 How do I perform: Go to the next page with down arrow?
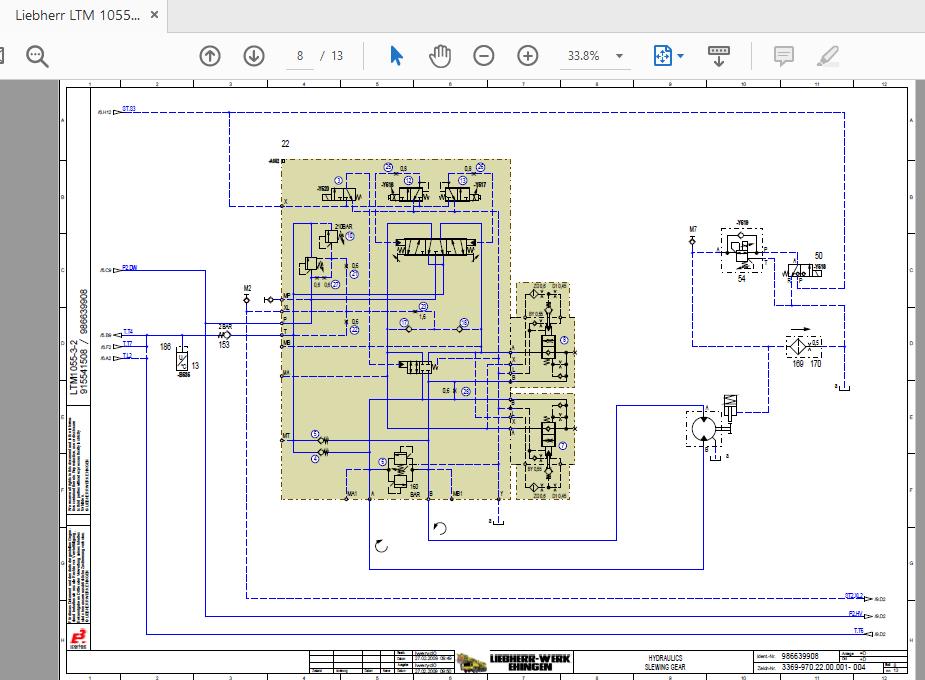(253, 55)
